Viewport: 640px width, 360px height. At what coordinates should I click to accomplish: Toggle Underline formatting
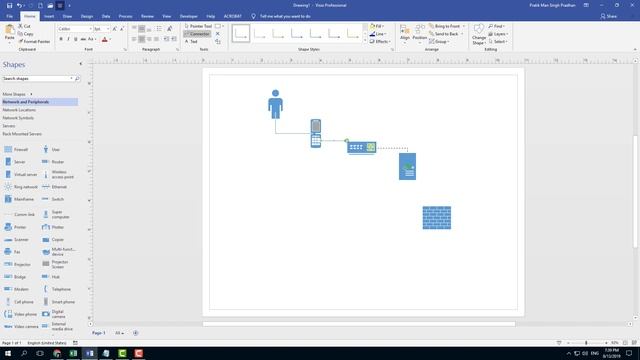pos(76,39)
